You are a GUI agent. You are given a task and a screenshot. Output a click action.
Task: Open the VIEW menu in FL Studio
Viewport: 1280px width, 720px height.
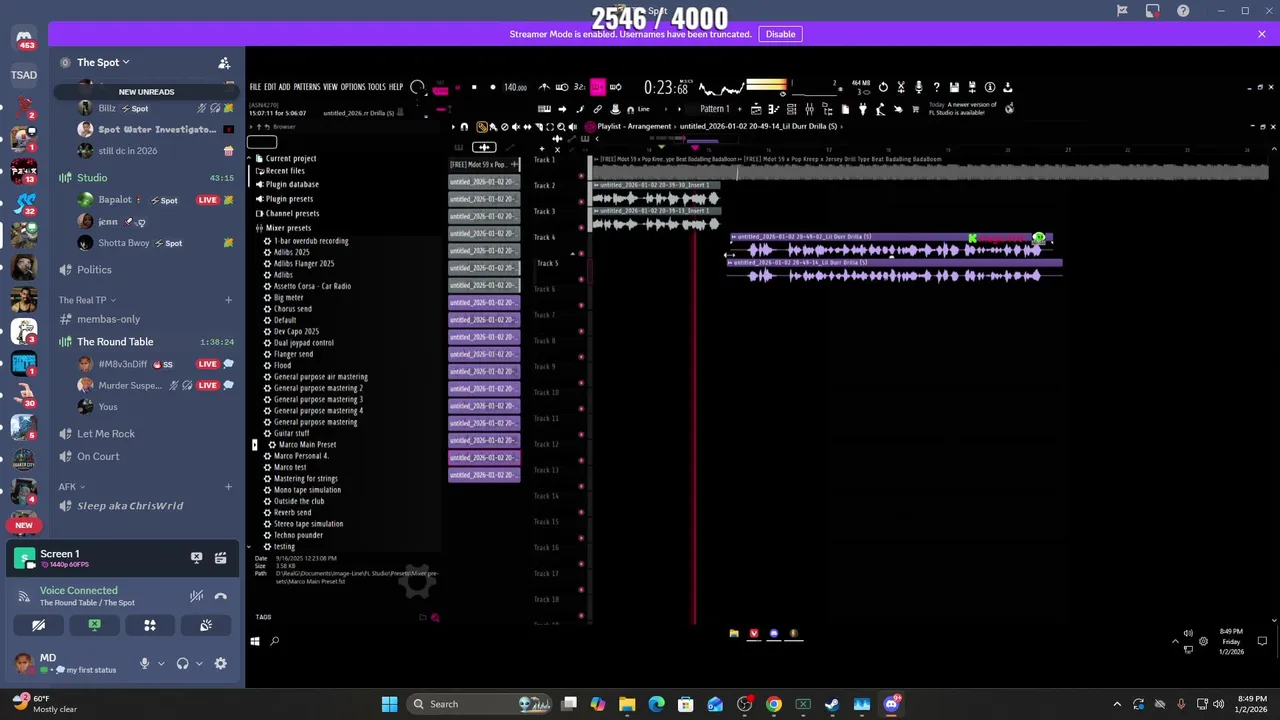330,87
